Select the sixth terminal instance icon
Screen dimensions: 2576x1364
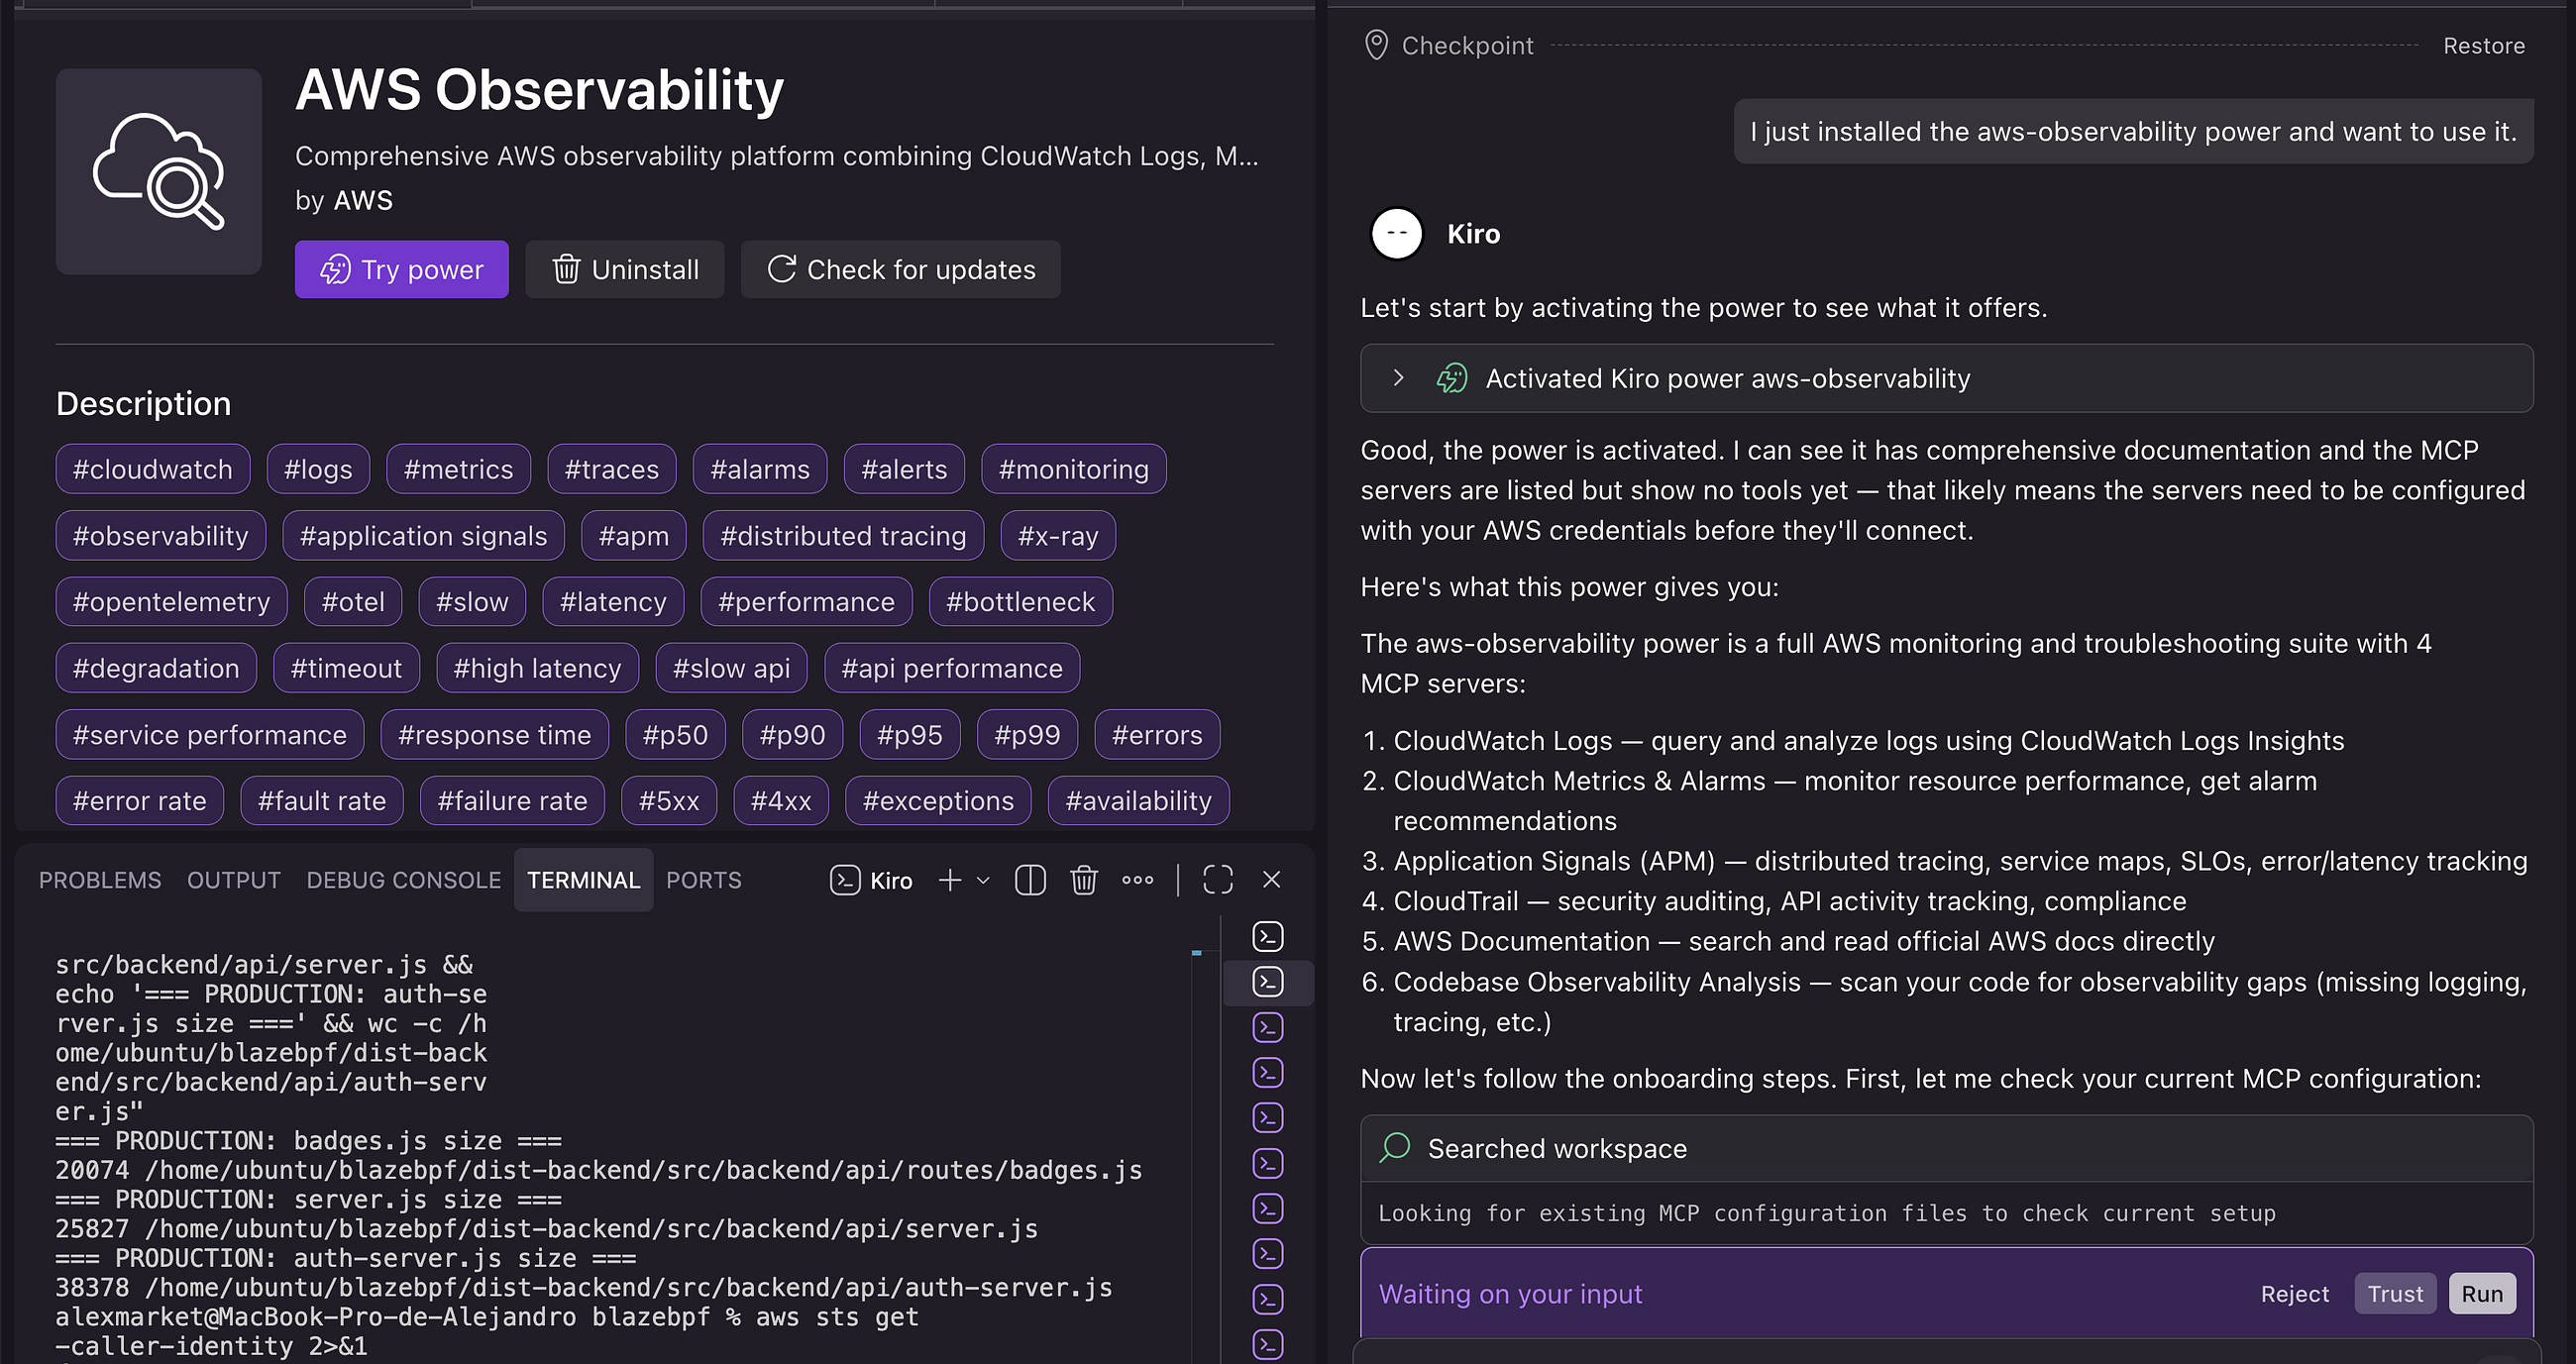tap(1268, 1163)
